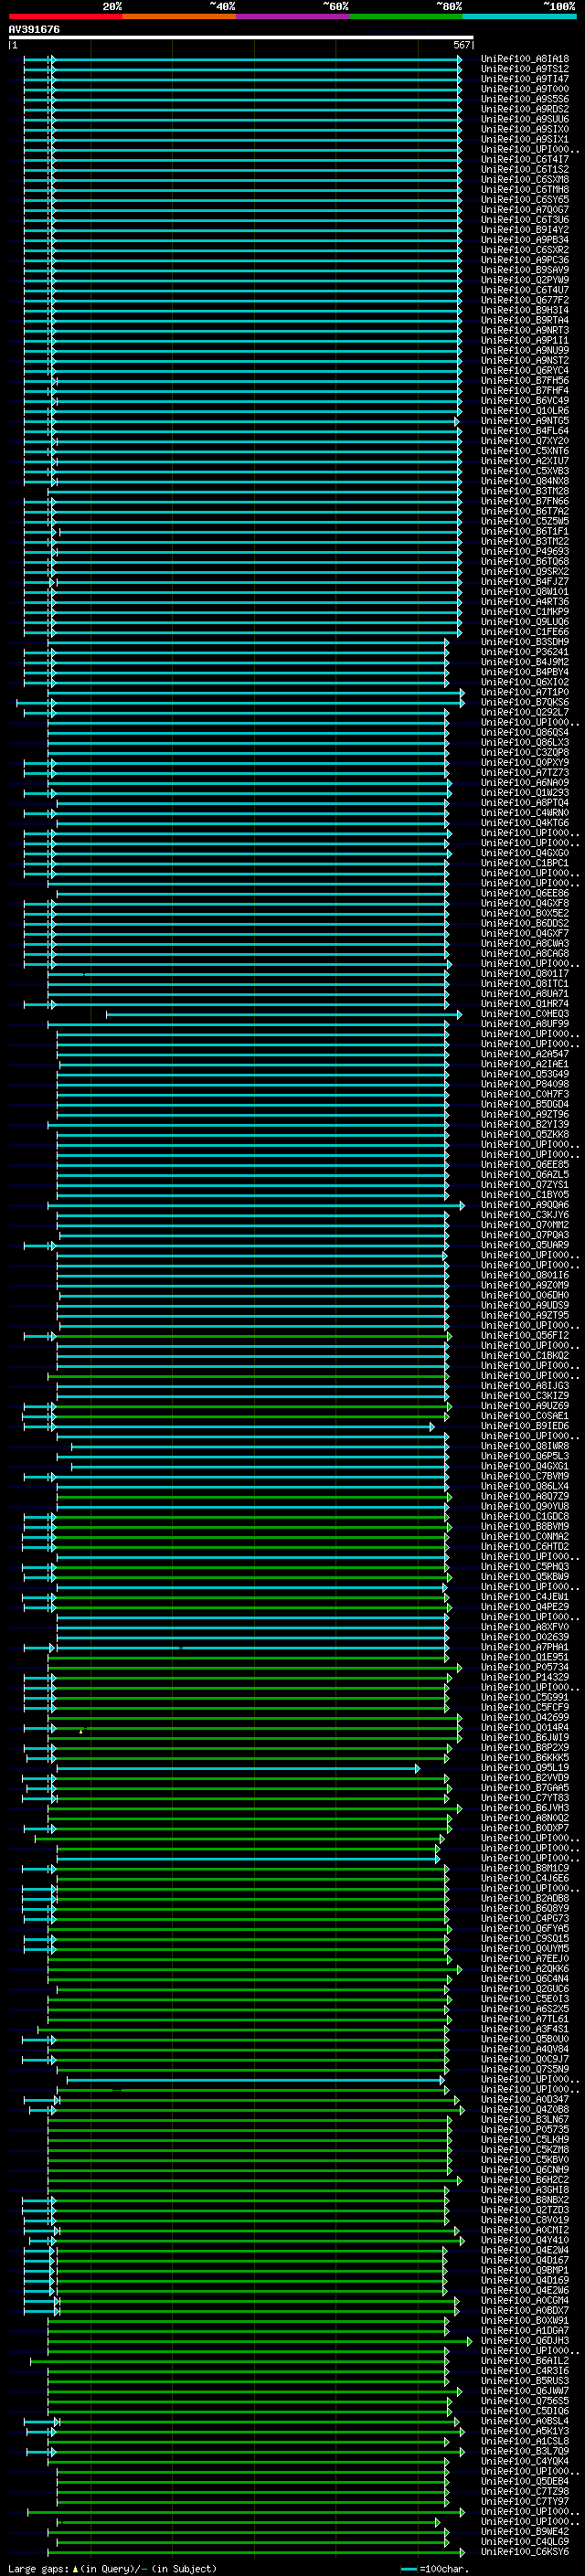Select hit UniRef100_Q677F2
Screen dimensions: 585x2576
pyautogui.click(x=525, y=300)
